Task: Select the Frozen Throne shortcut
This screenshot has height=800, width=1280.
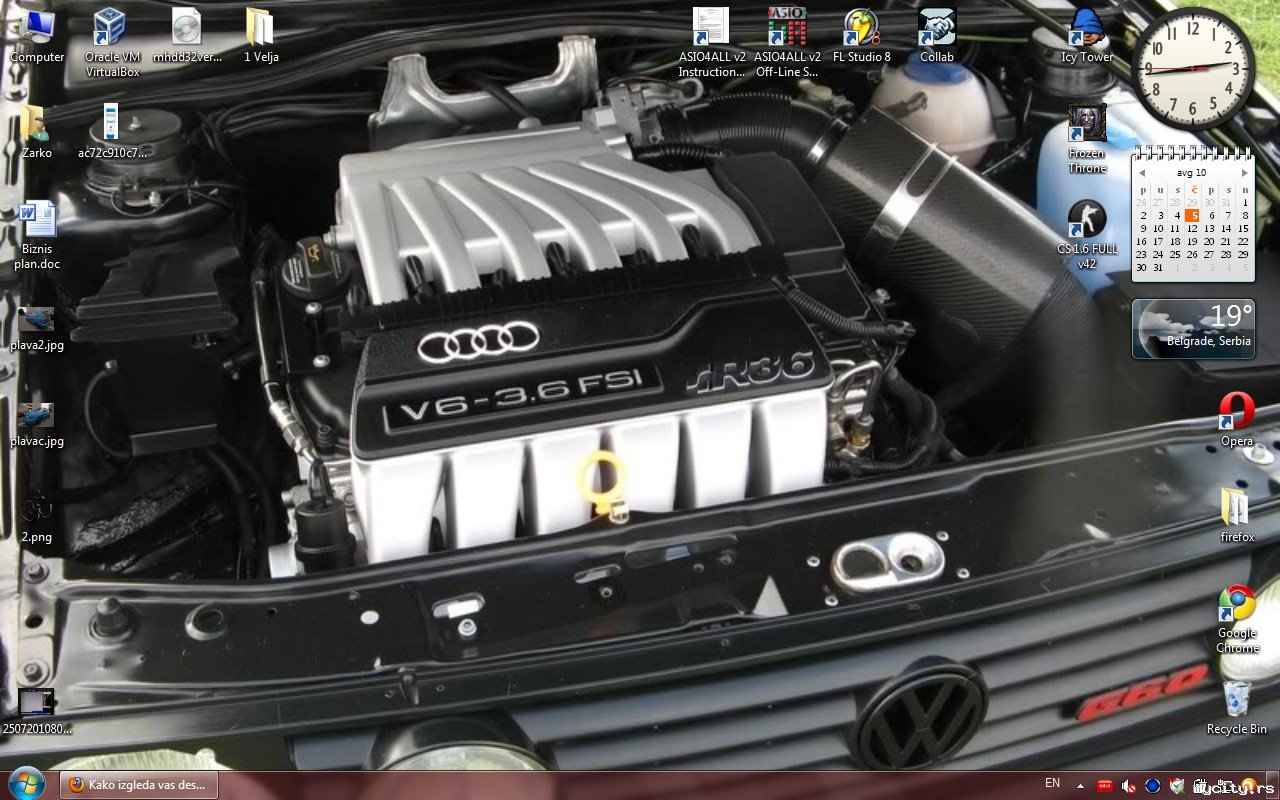Action: point(1087,139)
